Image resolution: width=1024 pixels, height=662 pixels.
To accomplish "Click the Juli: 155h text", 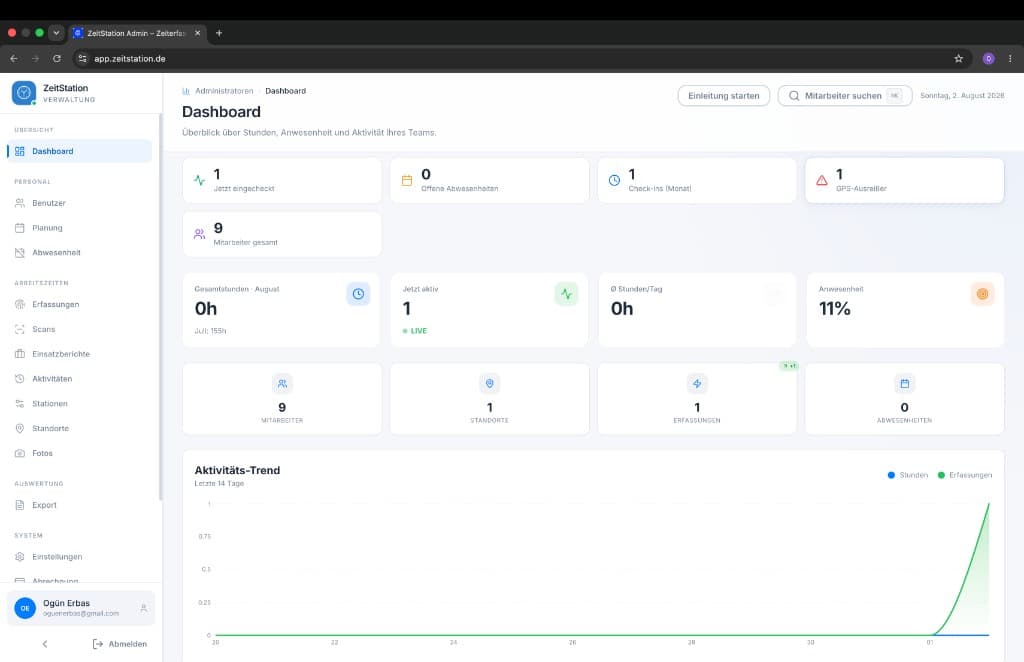I will point(210,331).
